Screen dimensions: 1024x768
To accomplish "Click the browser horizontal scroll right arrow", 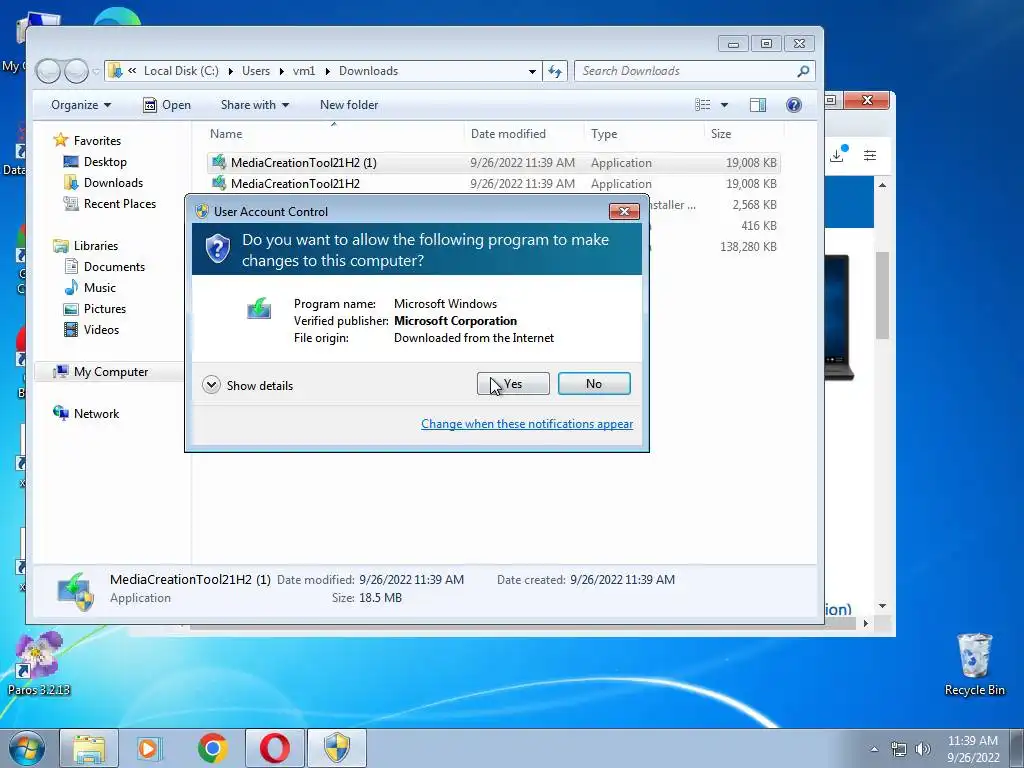I will point(866,624).
